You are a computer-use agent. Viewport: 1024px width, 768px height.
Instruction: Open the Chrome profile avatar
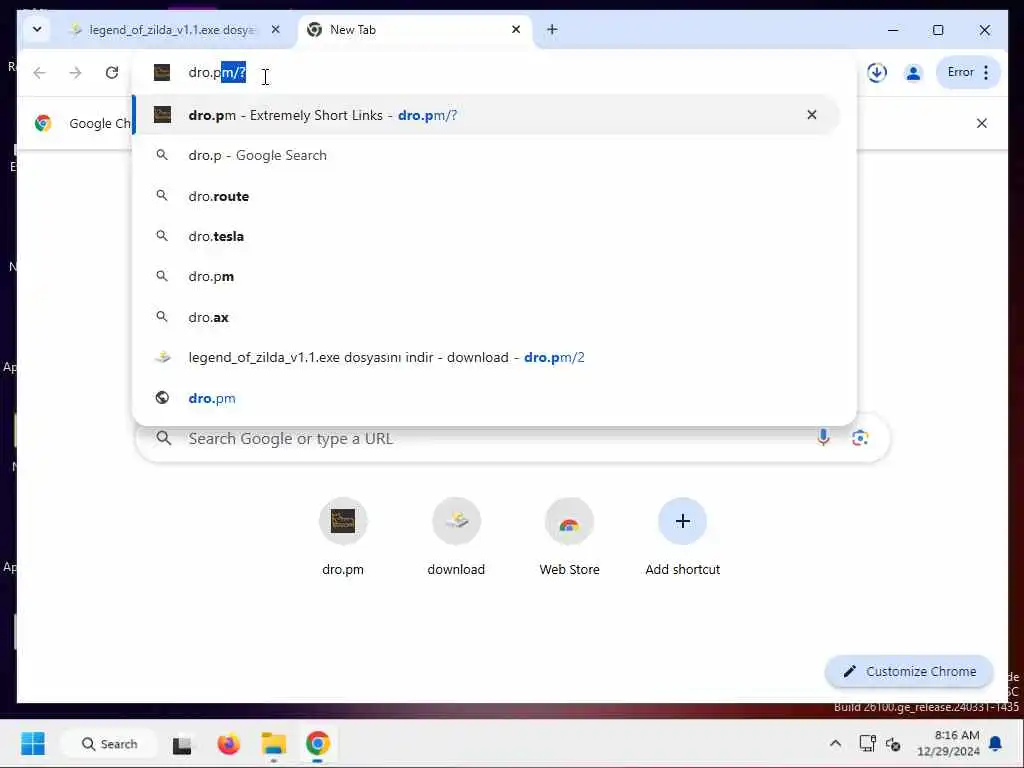point(913,72)
